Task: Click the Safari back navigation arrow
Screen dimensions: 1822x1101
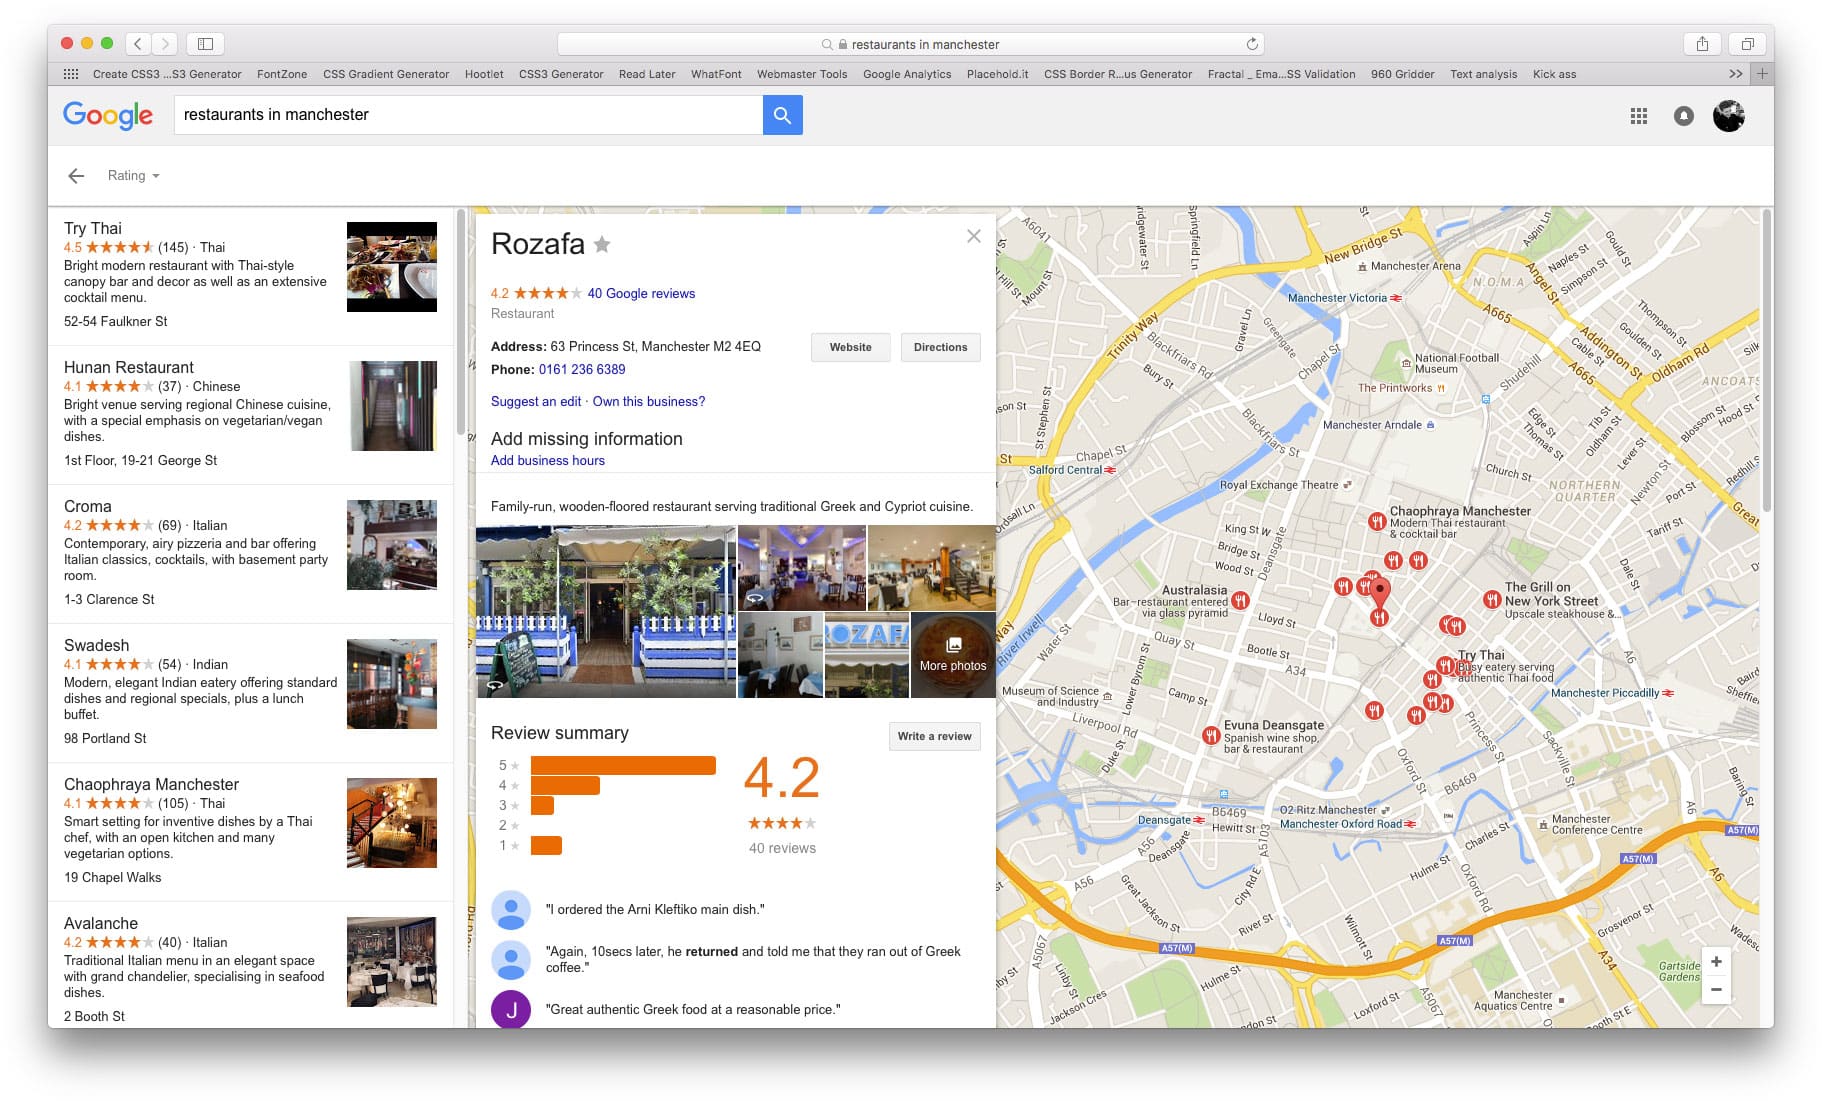Action: (138, 44)
